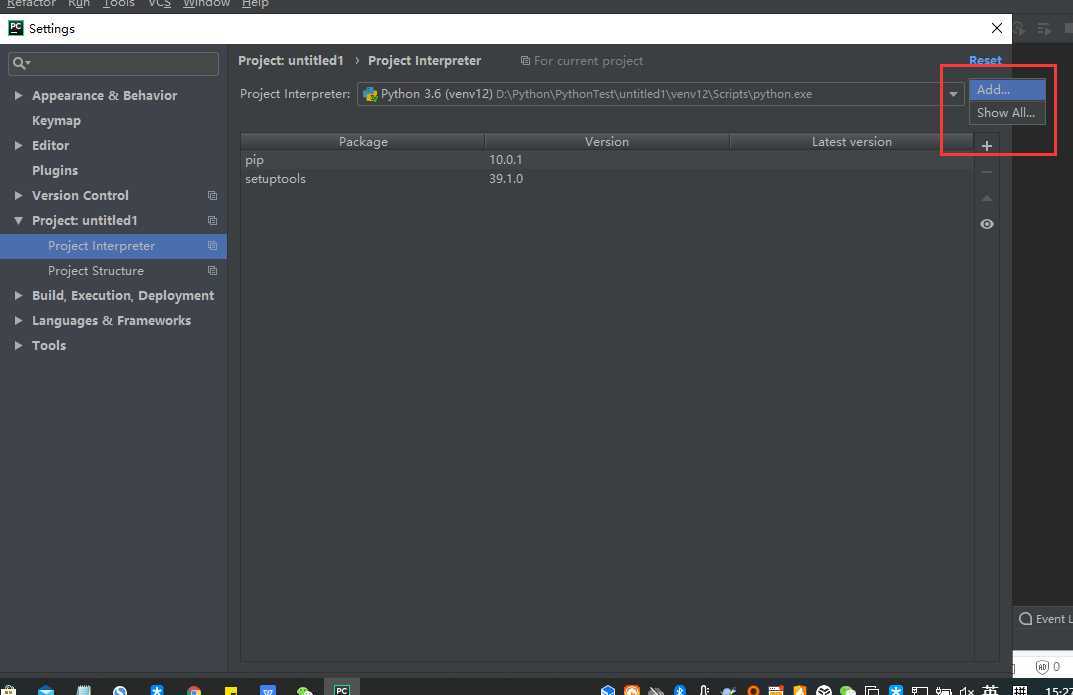The image size is (1073, 695).
Task: Click the project-level icon beside Project Interpreter
Action: 212,246
